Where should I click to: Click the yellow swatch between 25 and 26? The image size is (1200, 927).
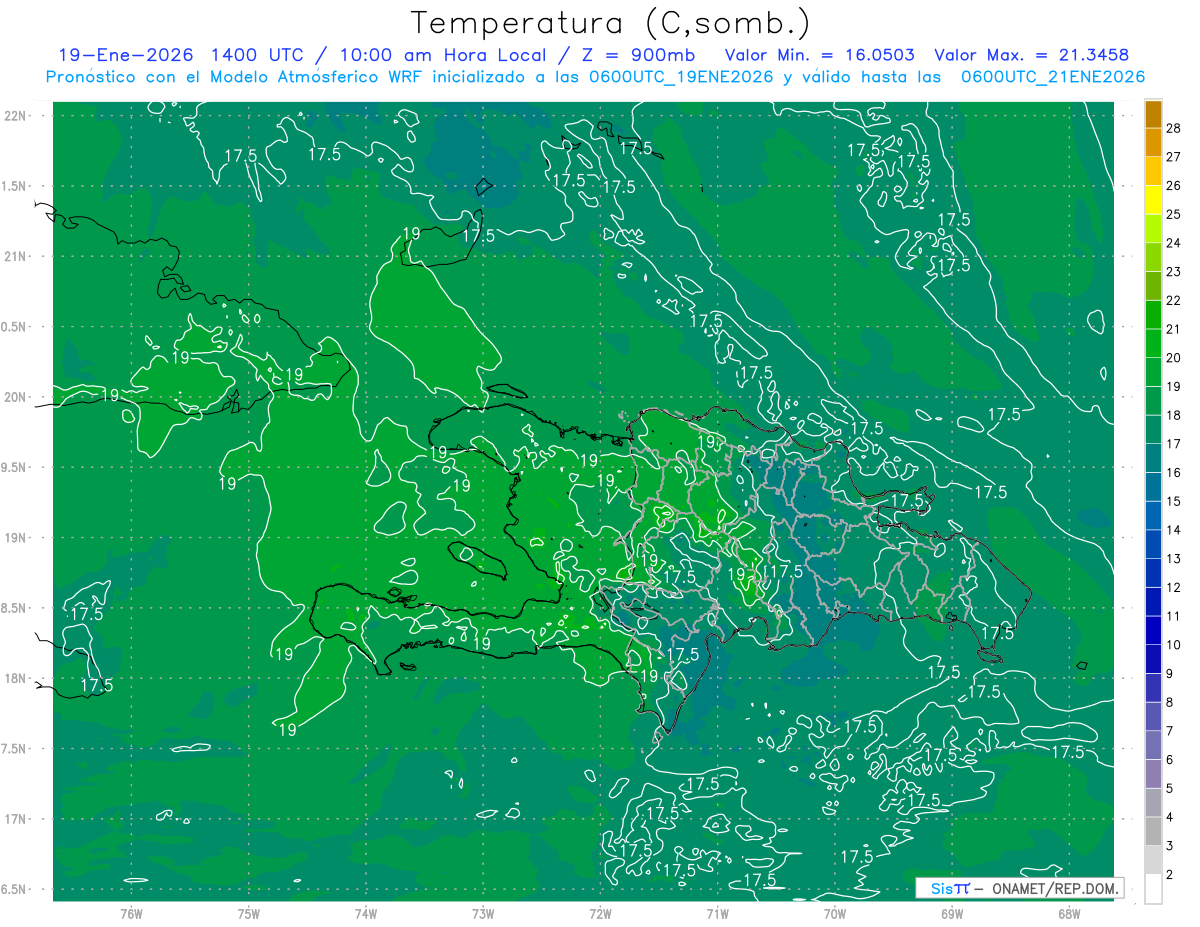click(x=1153, y=200)
